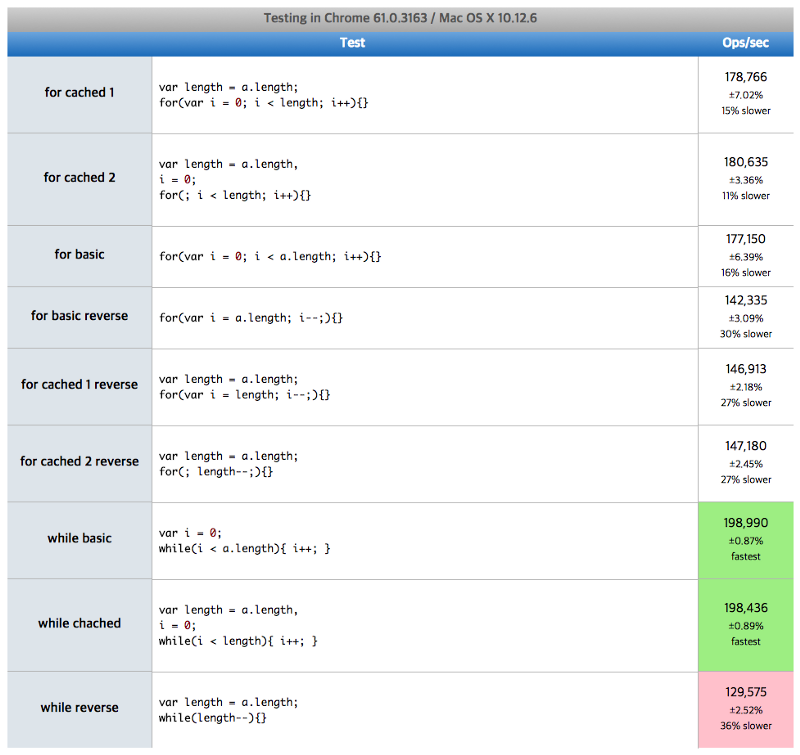Image resolution: width=800 pixels, height=755 pixels.
Task: Click the result value 147,180
Action: [745, 446]
